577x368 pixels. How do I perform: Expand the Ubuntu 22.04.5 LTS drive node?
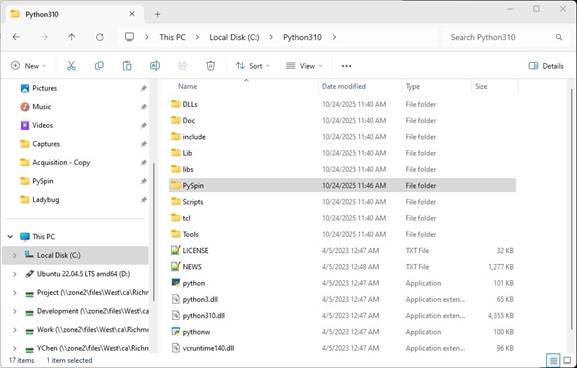14,274
